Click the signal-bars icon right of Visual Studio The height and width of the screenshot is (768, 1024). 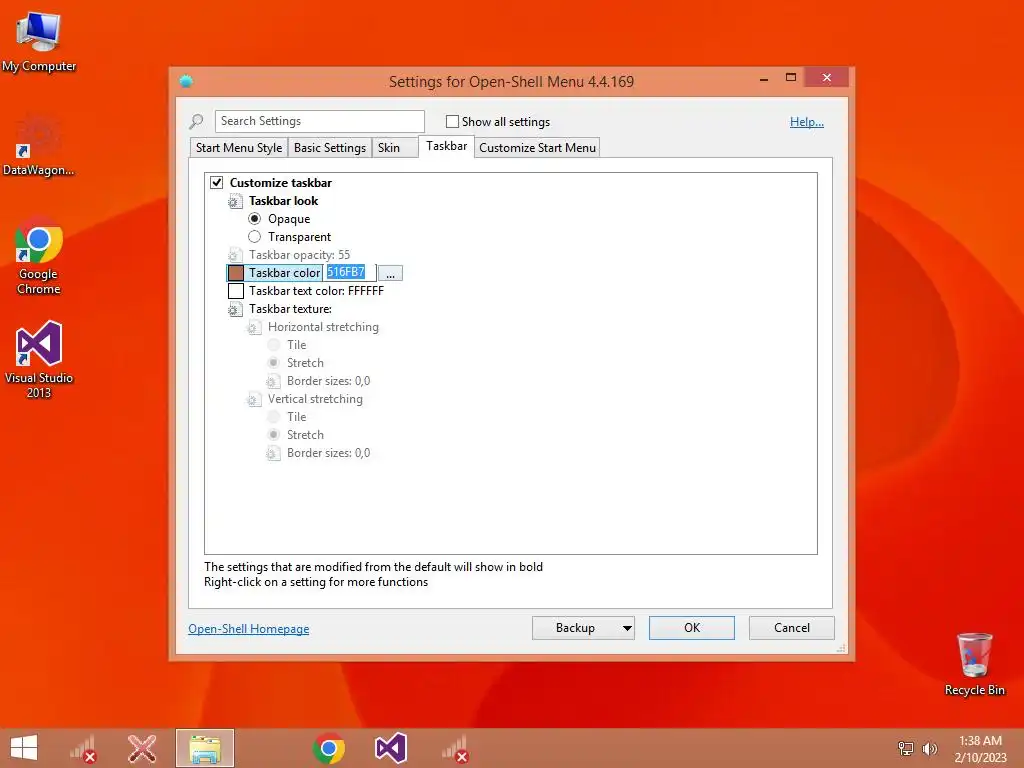tap(455, 748)
